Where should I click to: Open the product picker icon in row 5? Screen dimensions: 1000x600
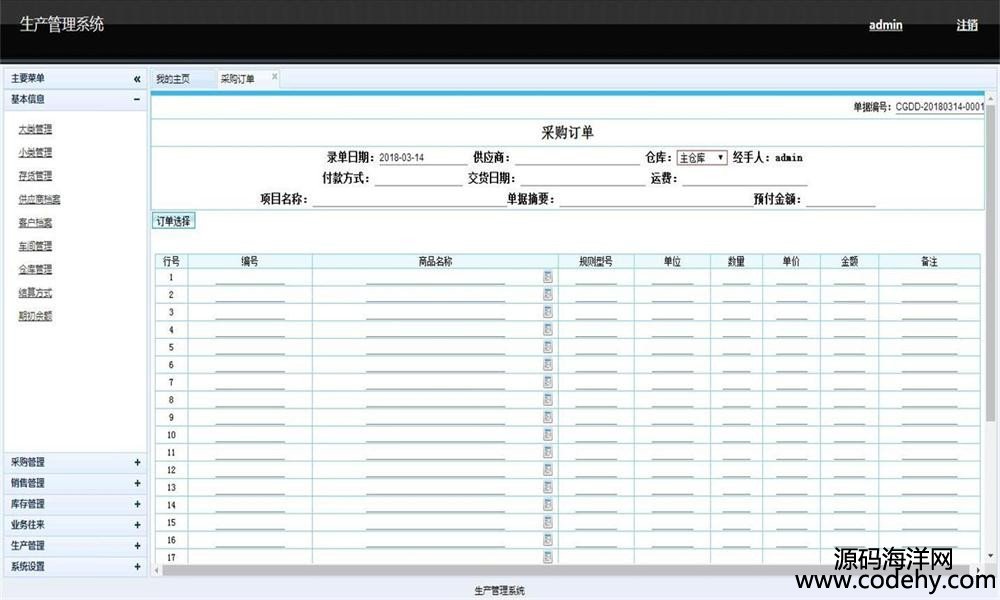click(x=548, y=347)
